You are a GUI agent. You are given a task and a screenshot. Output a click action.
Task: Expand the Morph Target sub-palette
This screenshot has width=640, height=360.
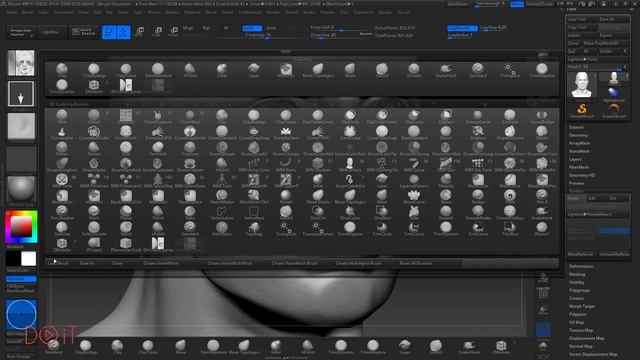point(582,306)
